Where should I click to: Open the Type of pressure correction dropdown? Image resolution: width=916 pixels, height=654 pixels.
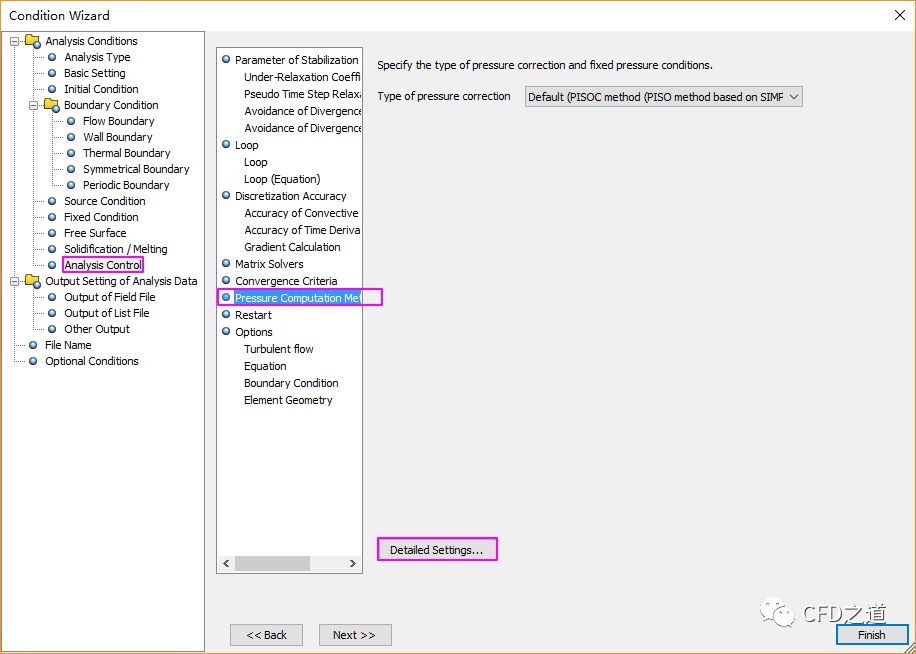pos(664,97)
